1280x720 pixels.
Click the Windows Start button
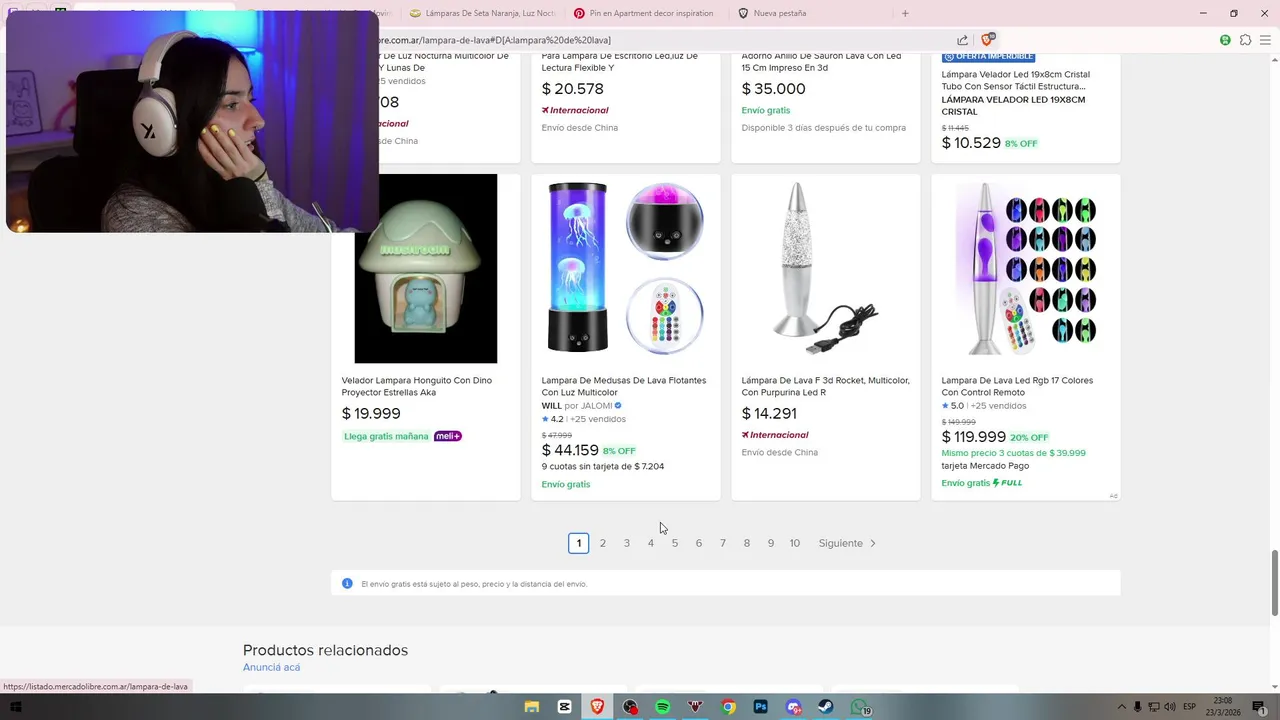click(15, 707)
